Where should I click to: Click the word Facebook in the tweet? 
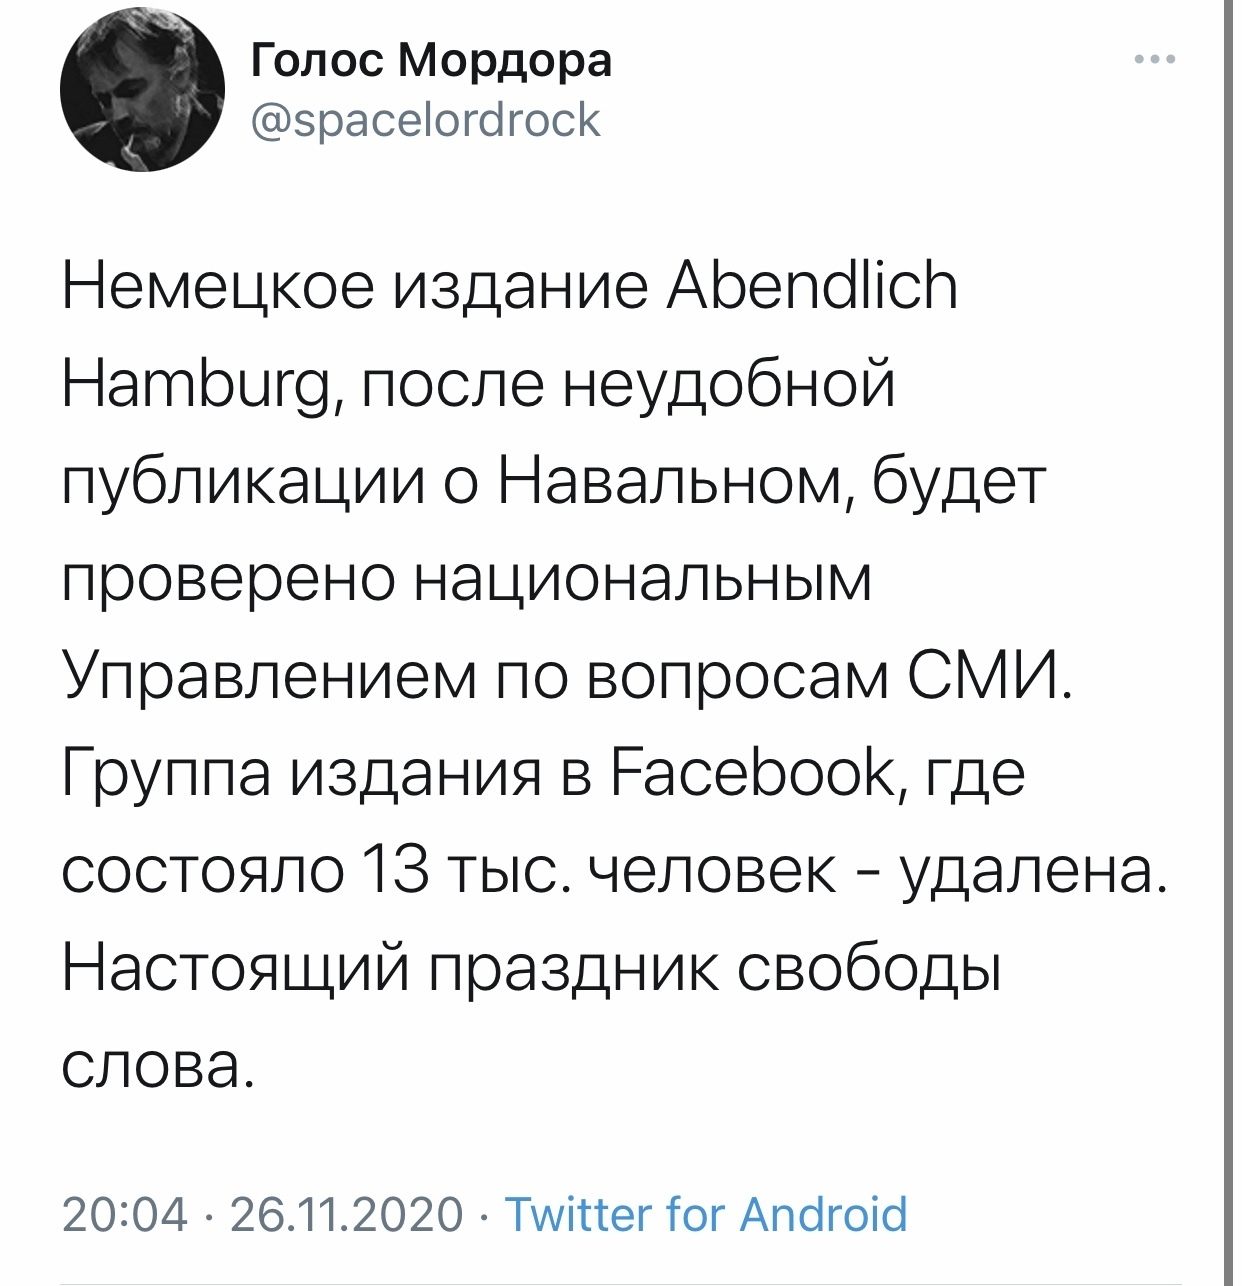tap(756, 773)
